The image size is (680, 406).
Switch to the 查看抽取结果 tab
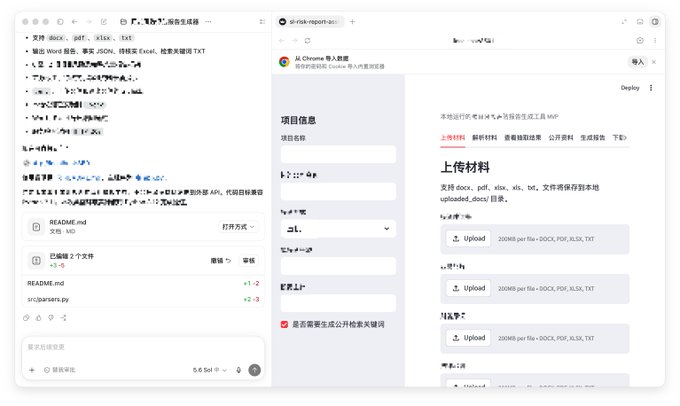pos(523,138)
